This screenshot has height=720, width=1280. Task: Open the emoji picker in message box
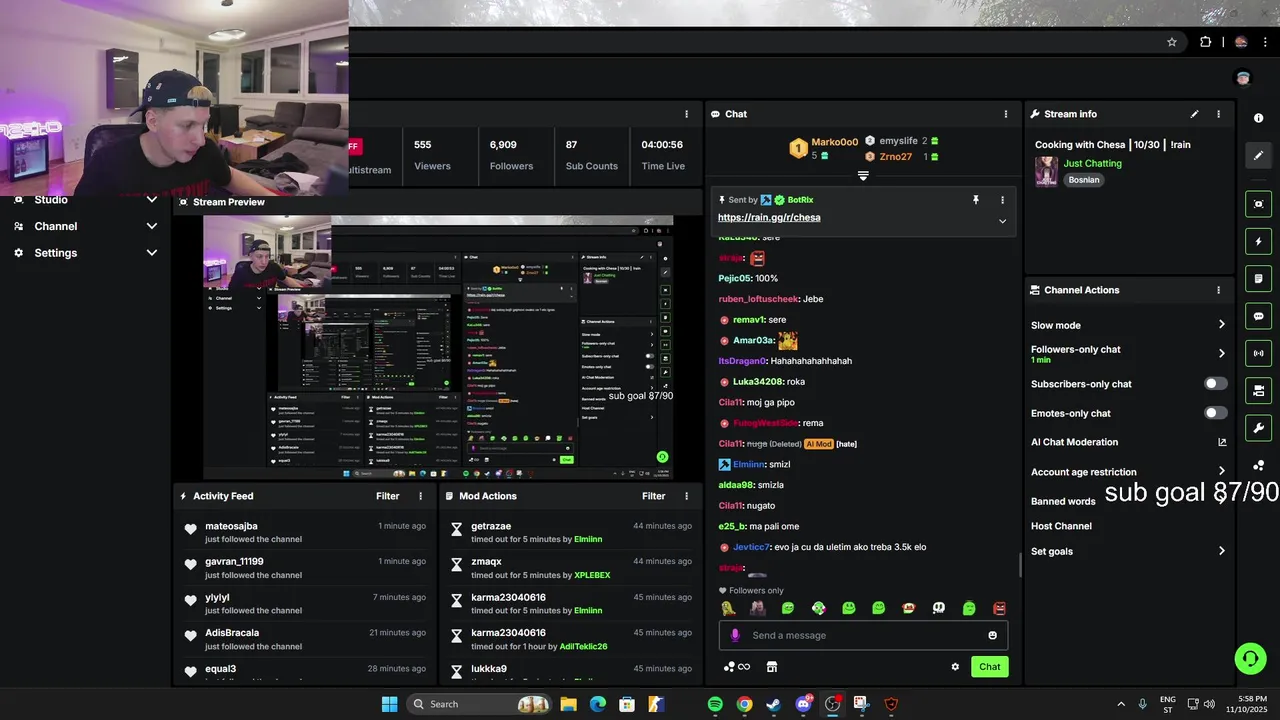tap(992, 635)
